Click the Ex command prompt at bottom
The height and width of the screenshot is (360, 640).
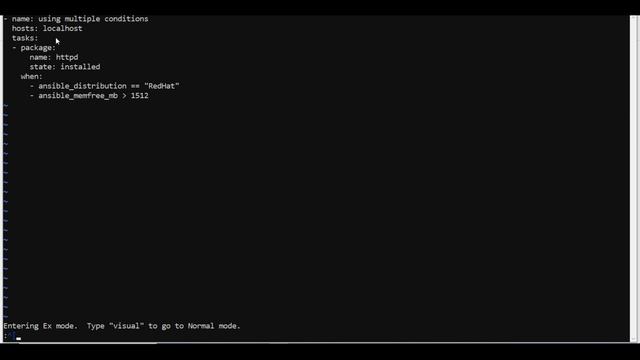click(12, 336)
